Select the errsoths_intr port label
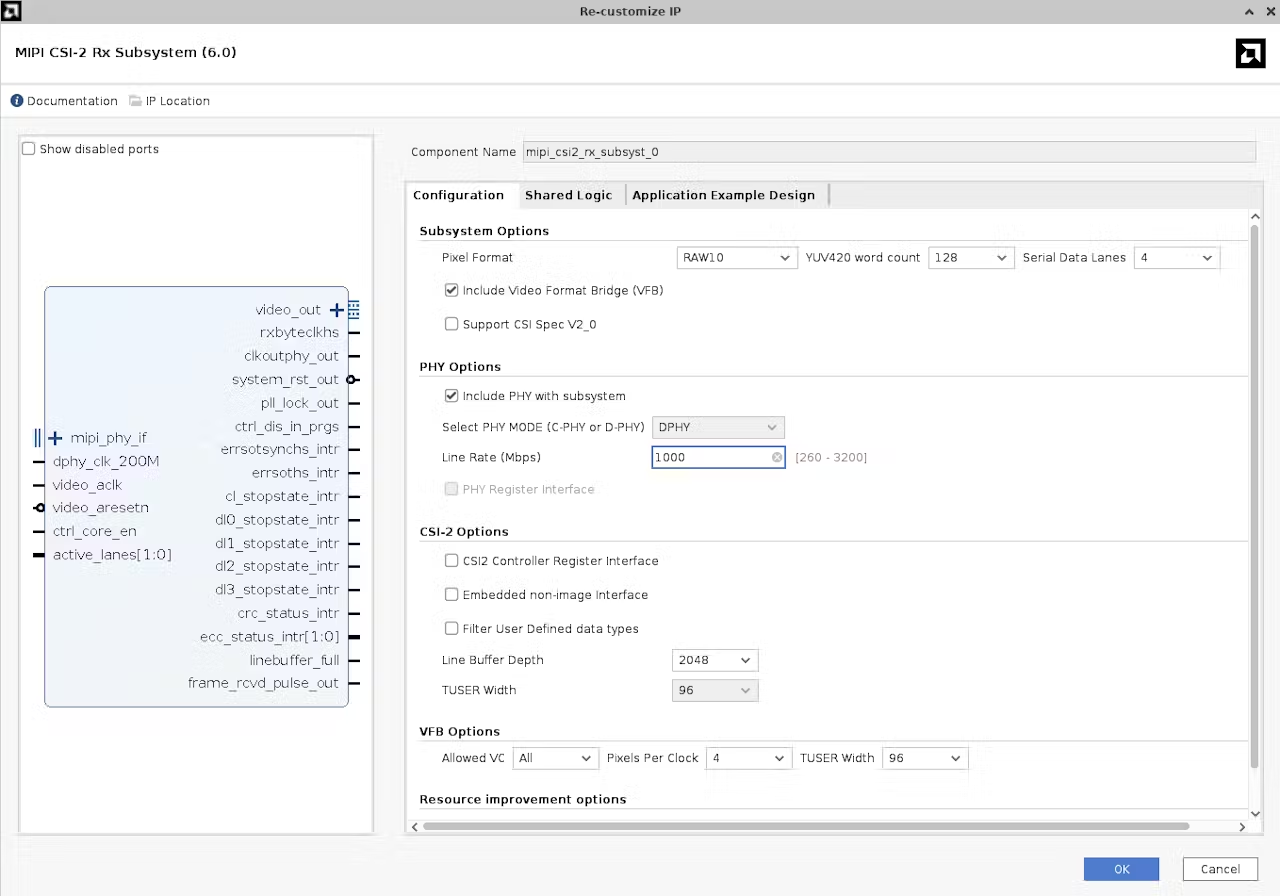Viewport: 1280px width, 896px height. coord(296,473)
